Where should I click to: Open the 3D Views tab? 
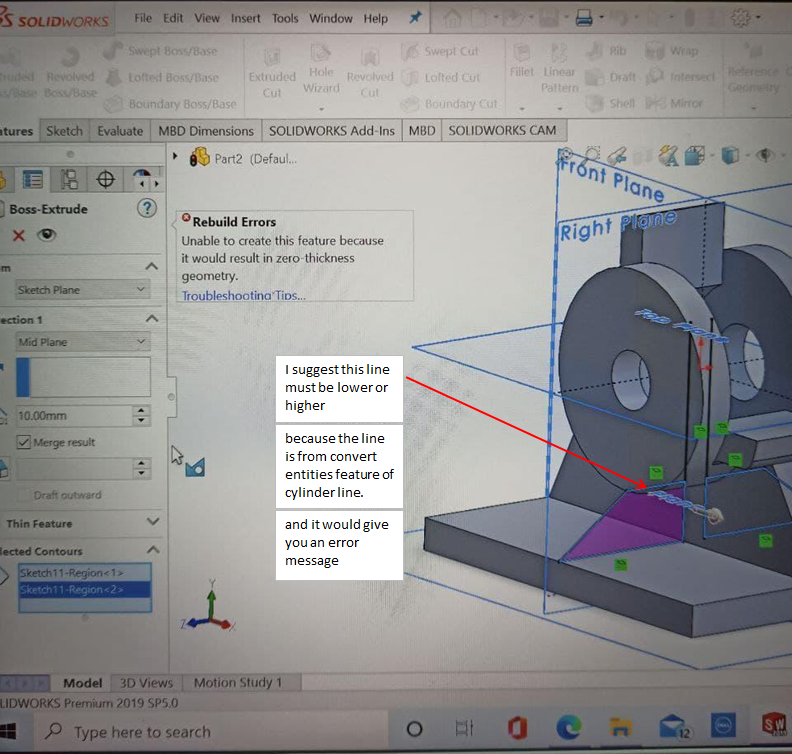[x=146, y=683]
